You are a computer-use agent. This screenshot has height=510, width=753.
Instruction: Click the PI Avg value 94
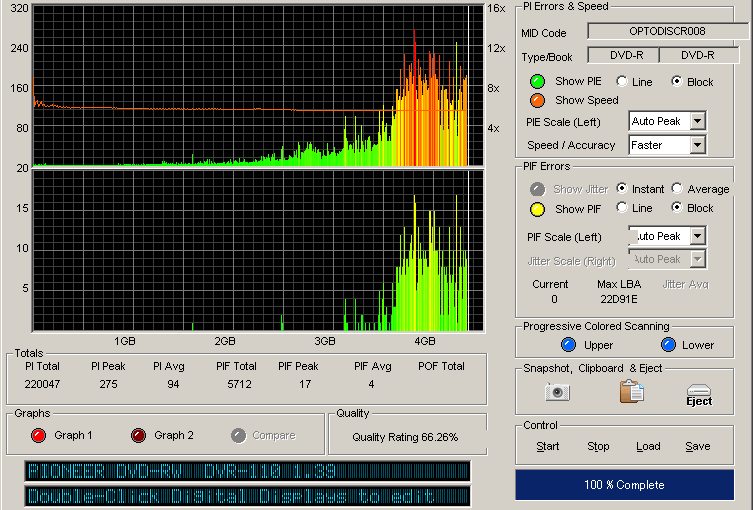[x=173, y=384]
